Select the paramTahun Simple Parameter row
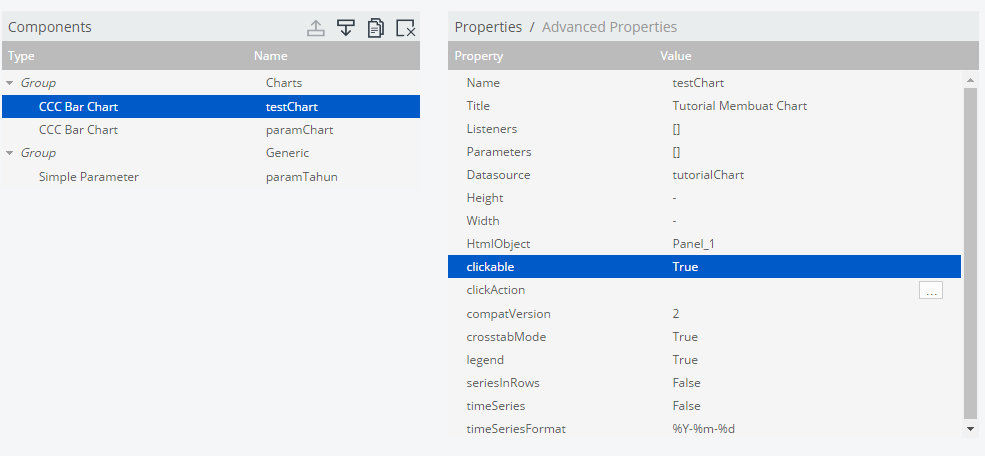Screen dimensions: 985x456 pyautogui.click(x=211, y=177)
